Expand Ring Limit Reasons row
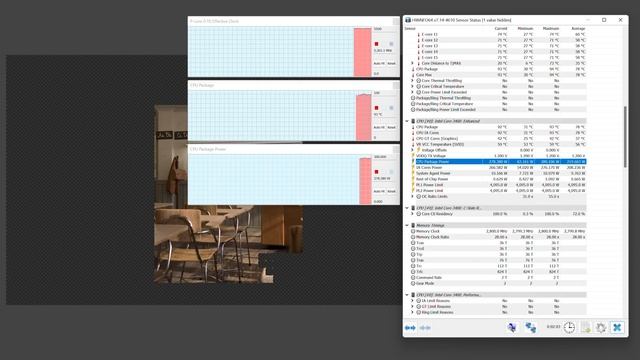This screenshot has width=640, height=360. 412,312
